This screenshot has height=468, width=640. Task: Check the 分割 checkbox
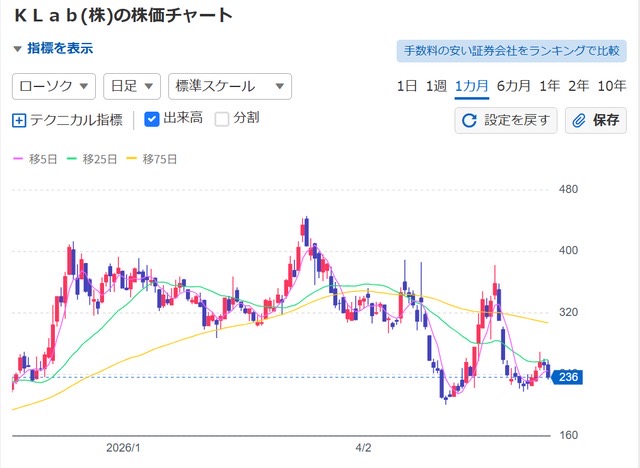pyautogui.click(x=222, y=119)
